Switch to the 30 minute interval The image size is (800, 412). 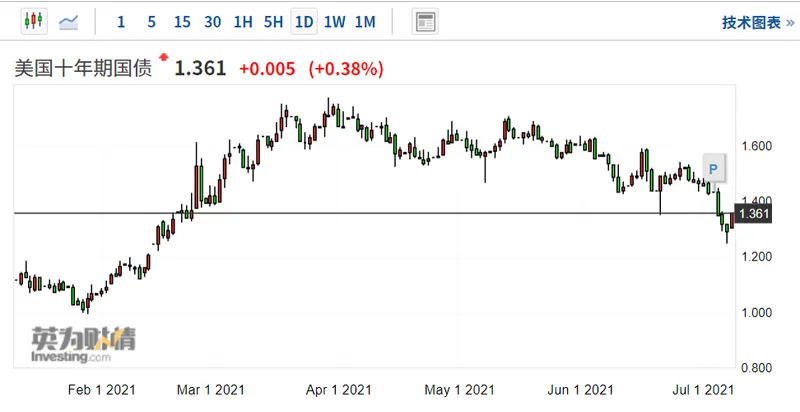212,21
